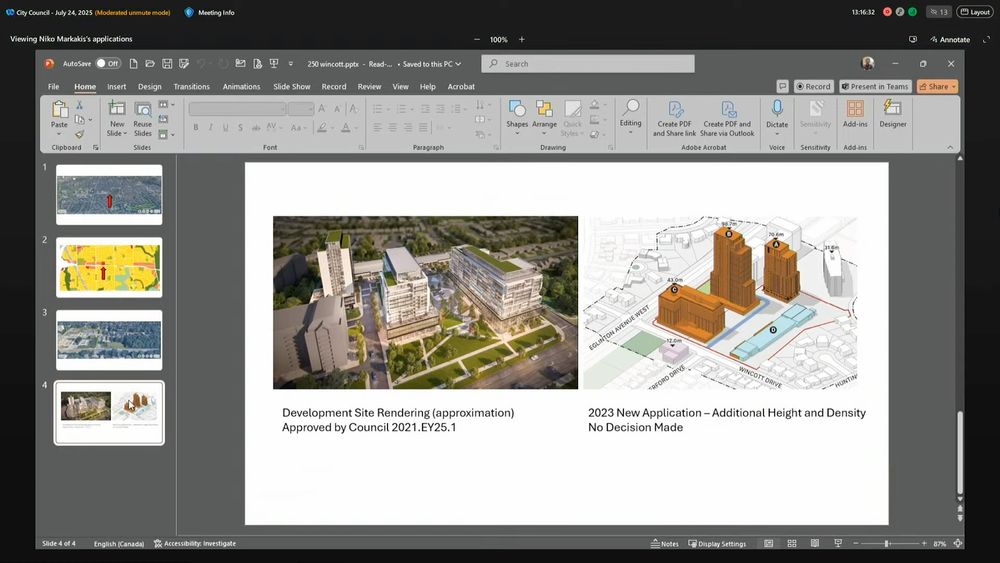Click the Save icon in the title bar
Screen dimensions: 1000x563
pos(167,64)
